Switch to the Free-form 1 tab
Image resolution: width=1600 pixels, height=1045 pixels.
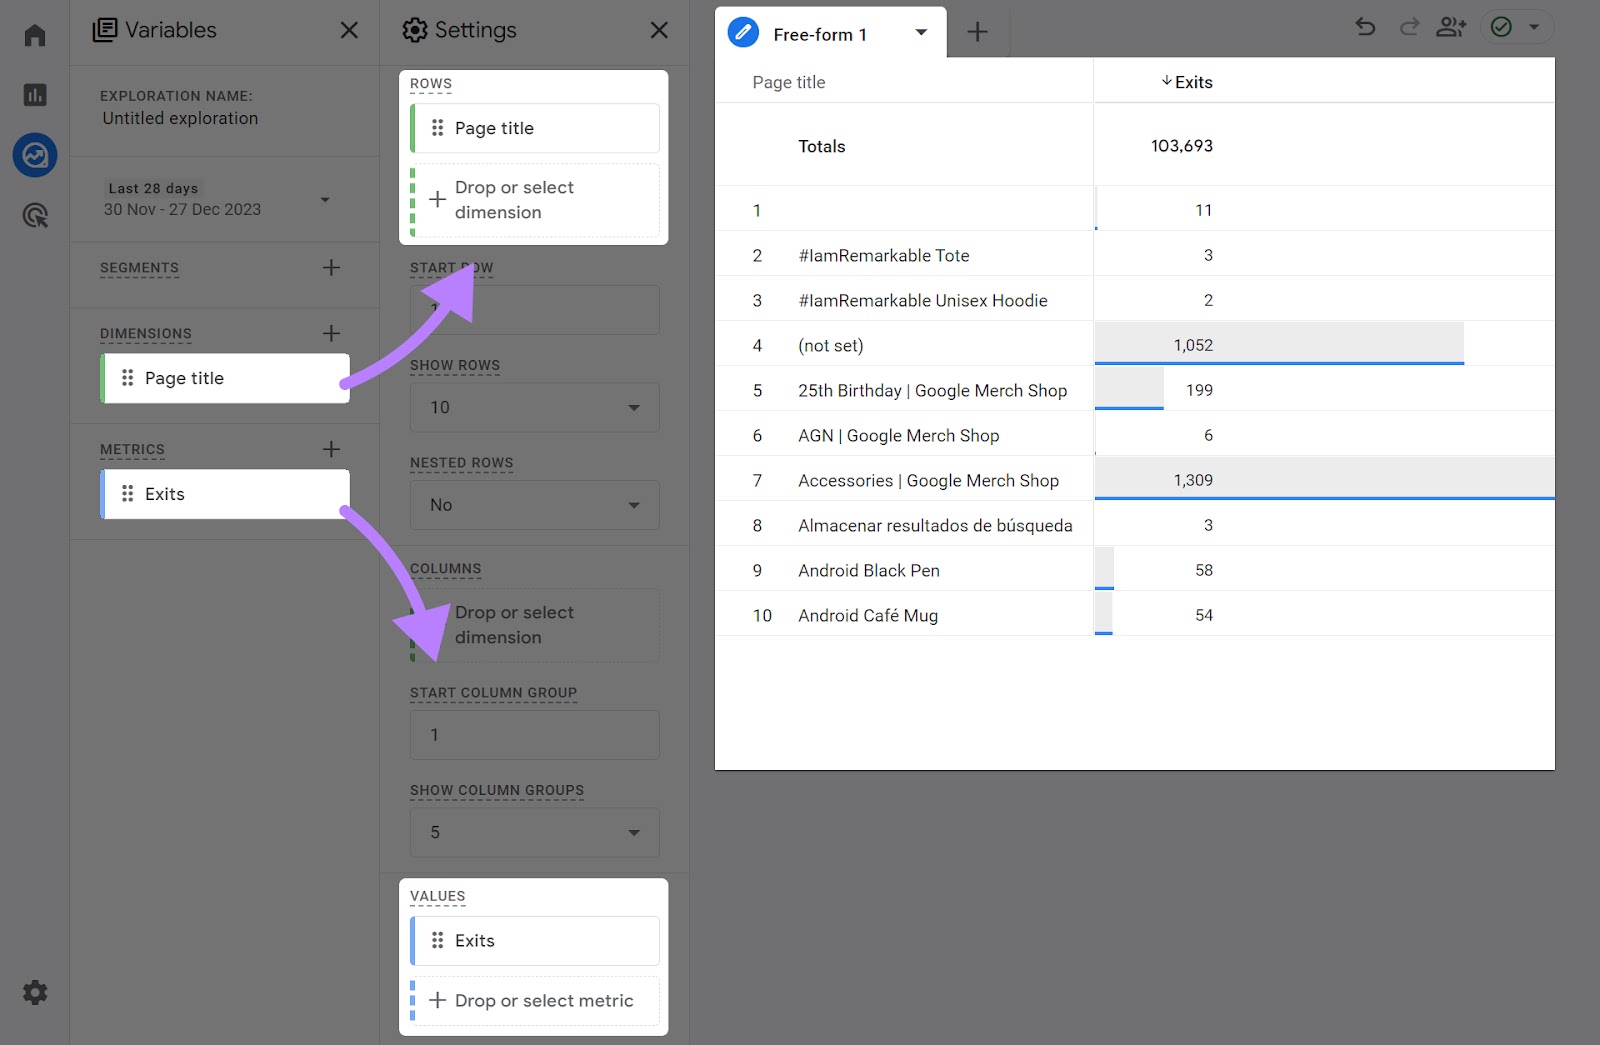click(x=820, y=33)
